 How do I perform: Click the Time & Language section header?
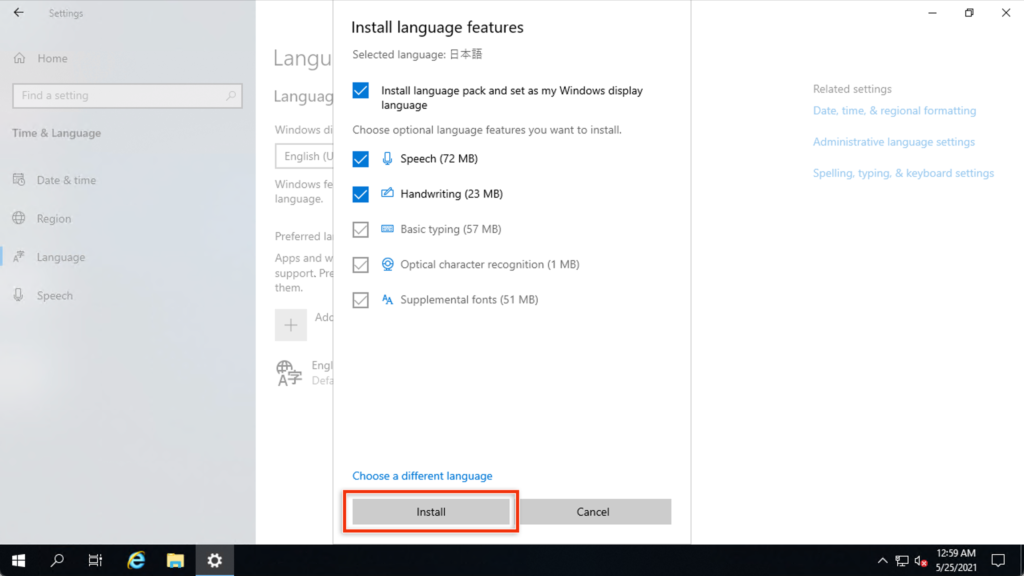[56, 133]
